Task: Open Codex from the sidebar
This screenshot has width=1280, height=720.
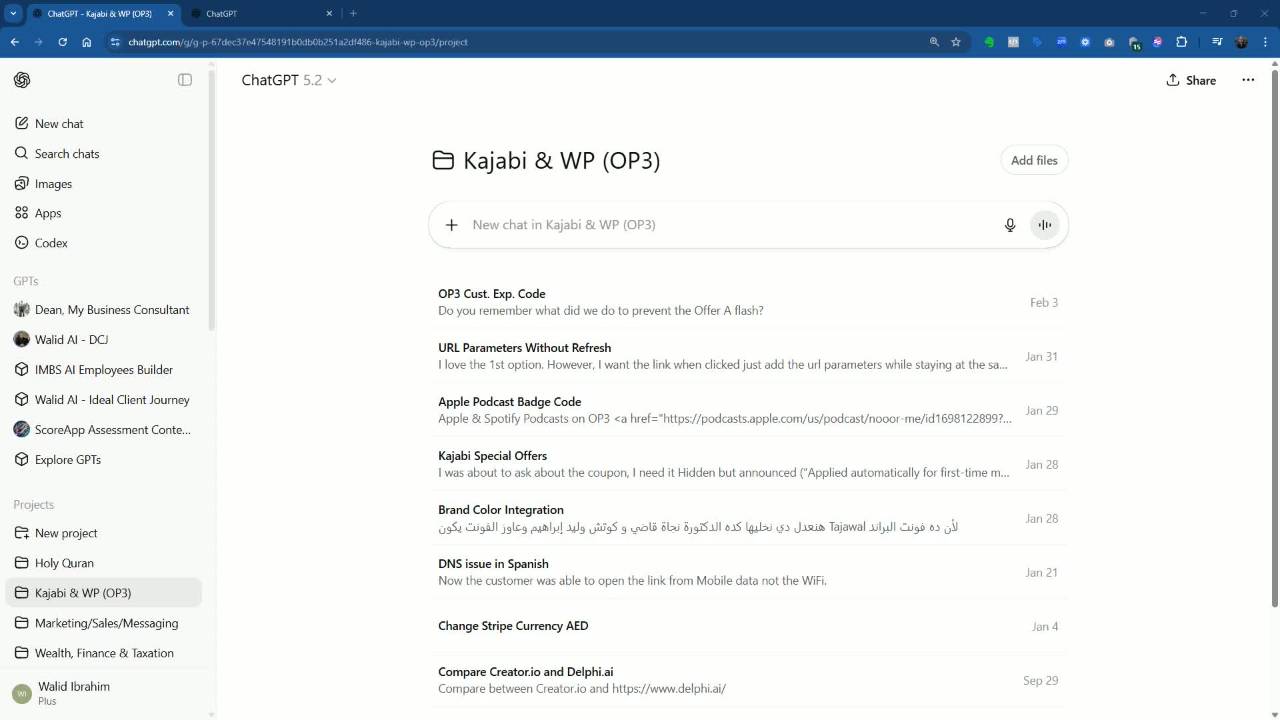Action: (51, 243)
